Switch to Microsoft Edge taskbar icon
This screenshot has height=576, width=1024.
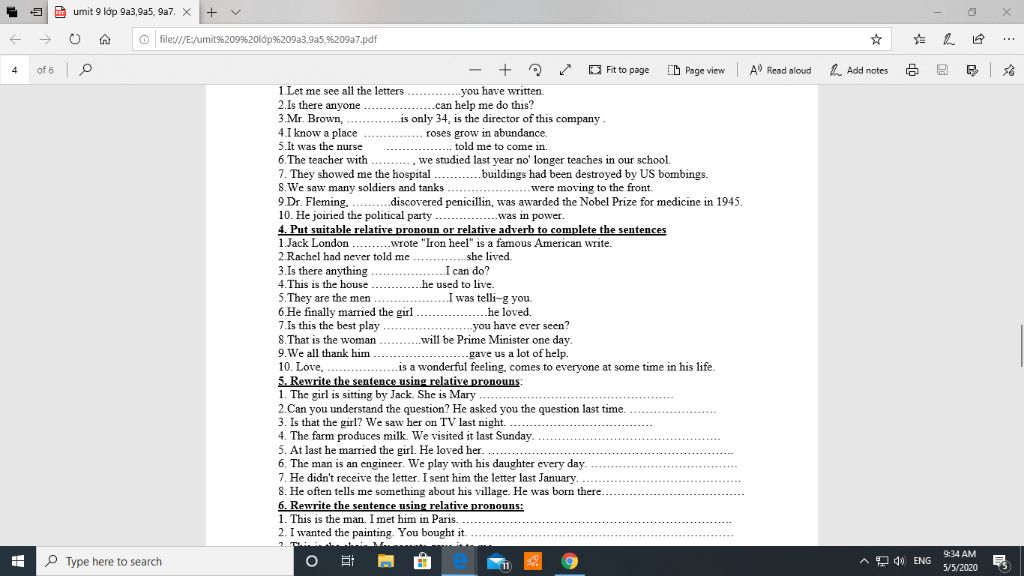tap(460, 561)
